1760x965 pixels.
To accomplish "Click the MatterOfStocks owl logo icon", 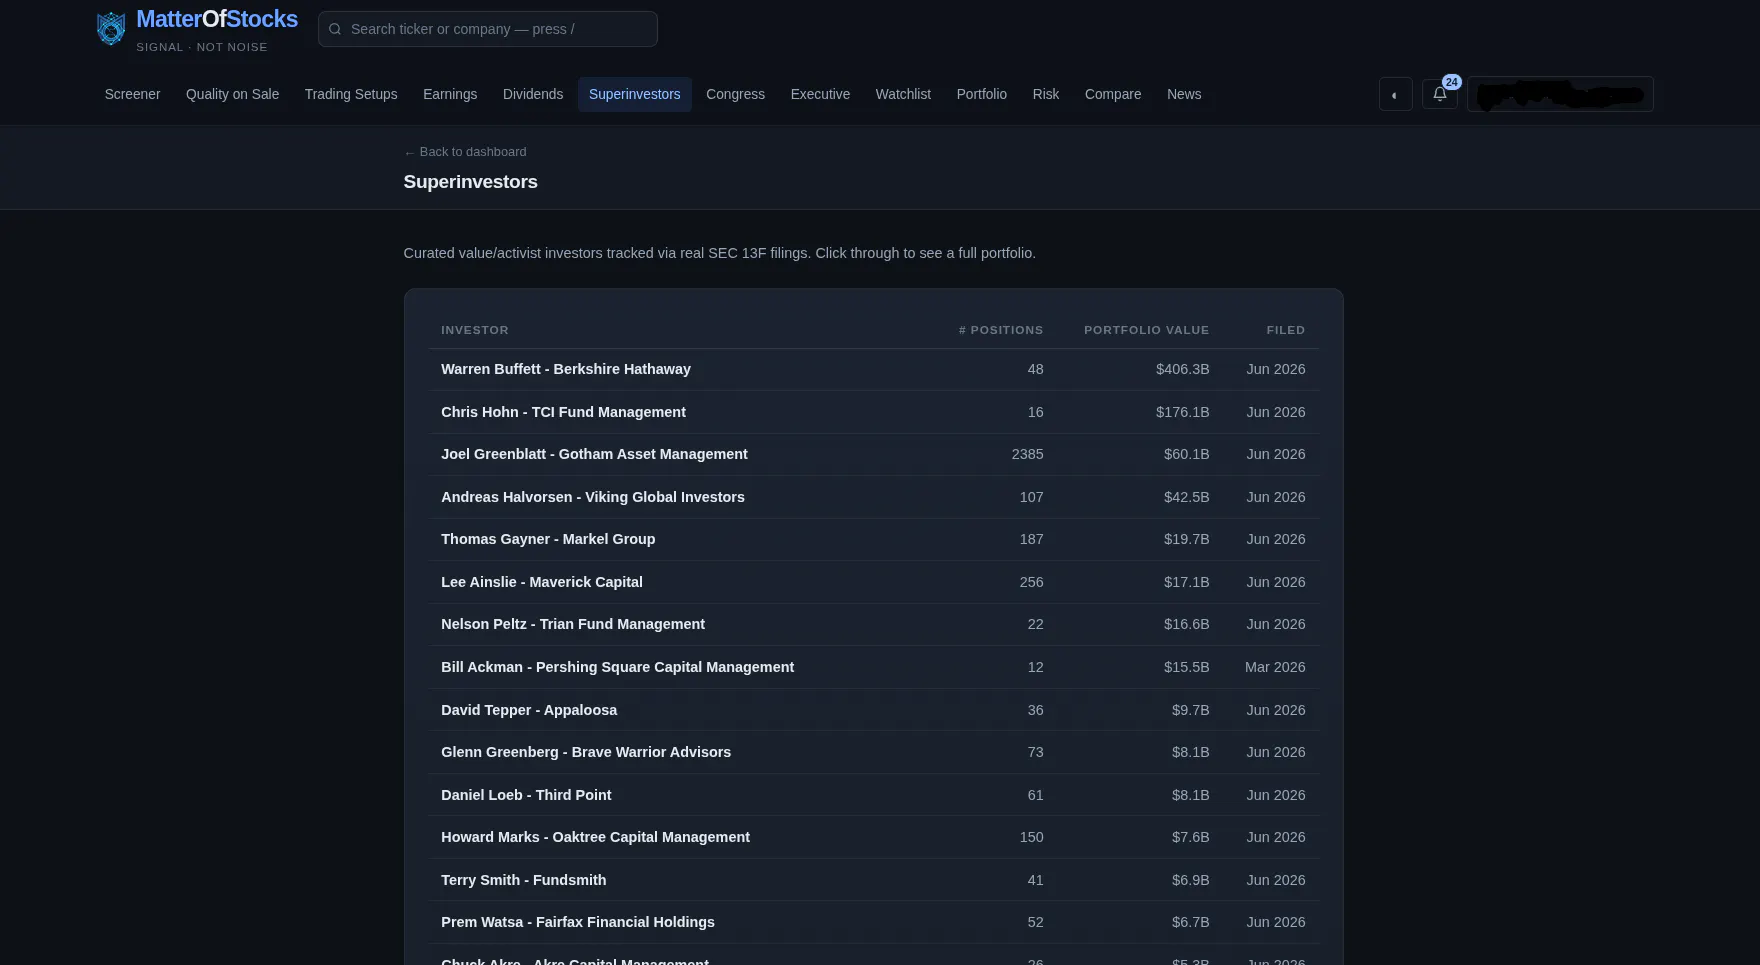I will [x=111, y=29].
